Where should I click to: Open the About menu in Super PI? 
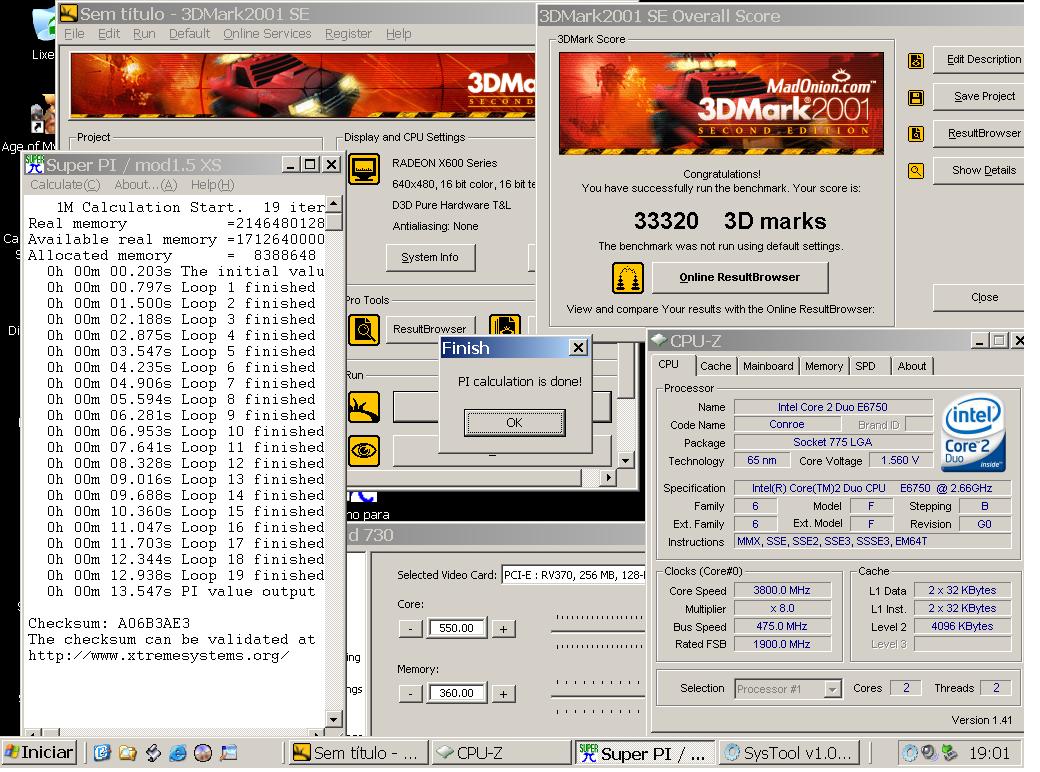[x=146, y=185]
